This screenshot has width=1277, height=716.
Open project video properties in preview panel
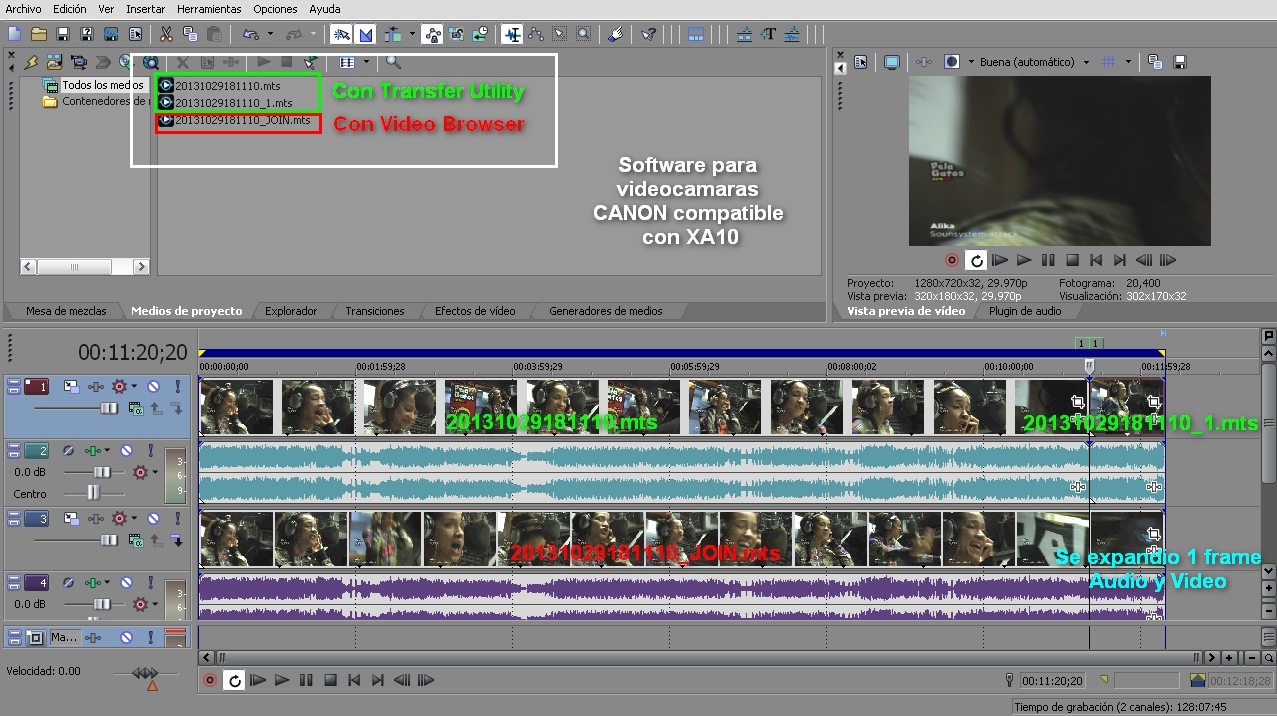coord(862,62)
